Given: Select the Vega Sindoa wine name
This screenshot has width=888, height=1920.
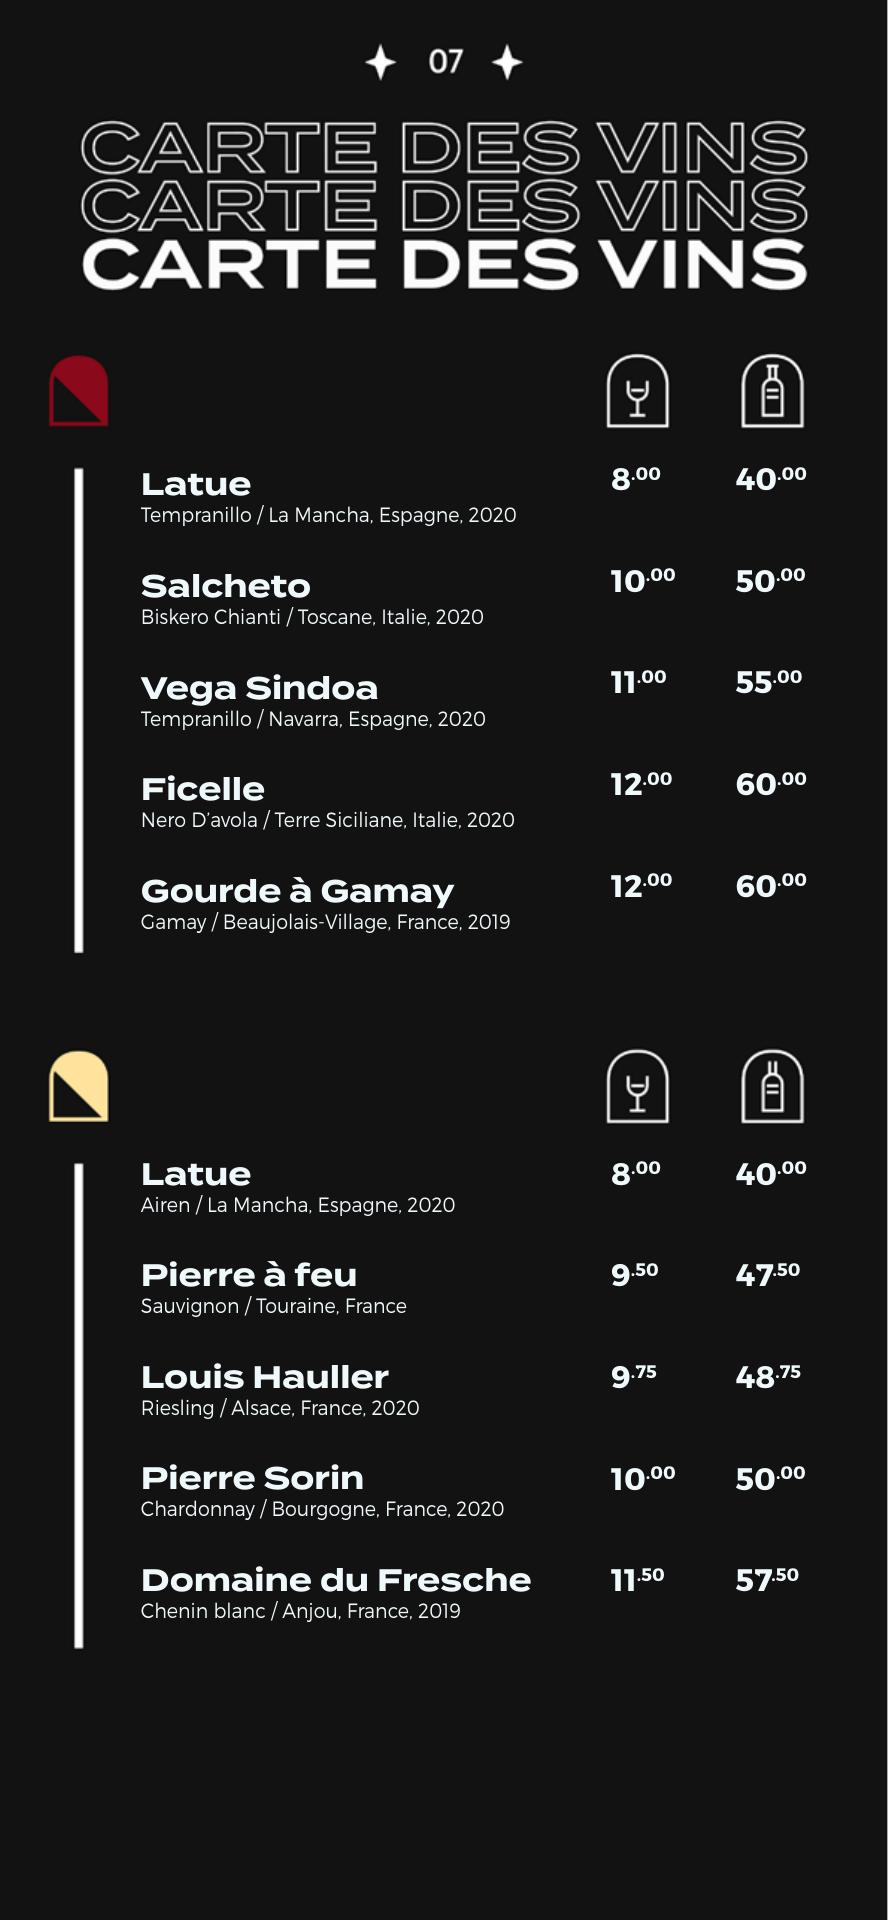Looking at the screenshot, I should (x=259, y=688).
